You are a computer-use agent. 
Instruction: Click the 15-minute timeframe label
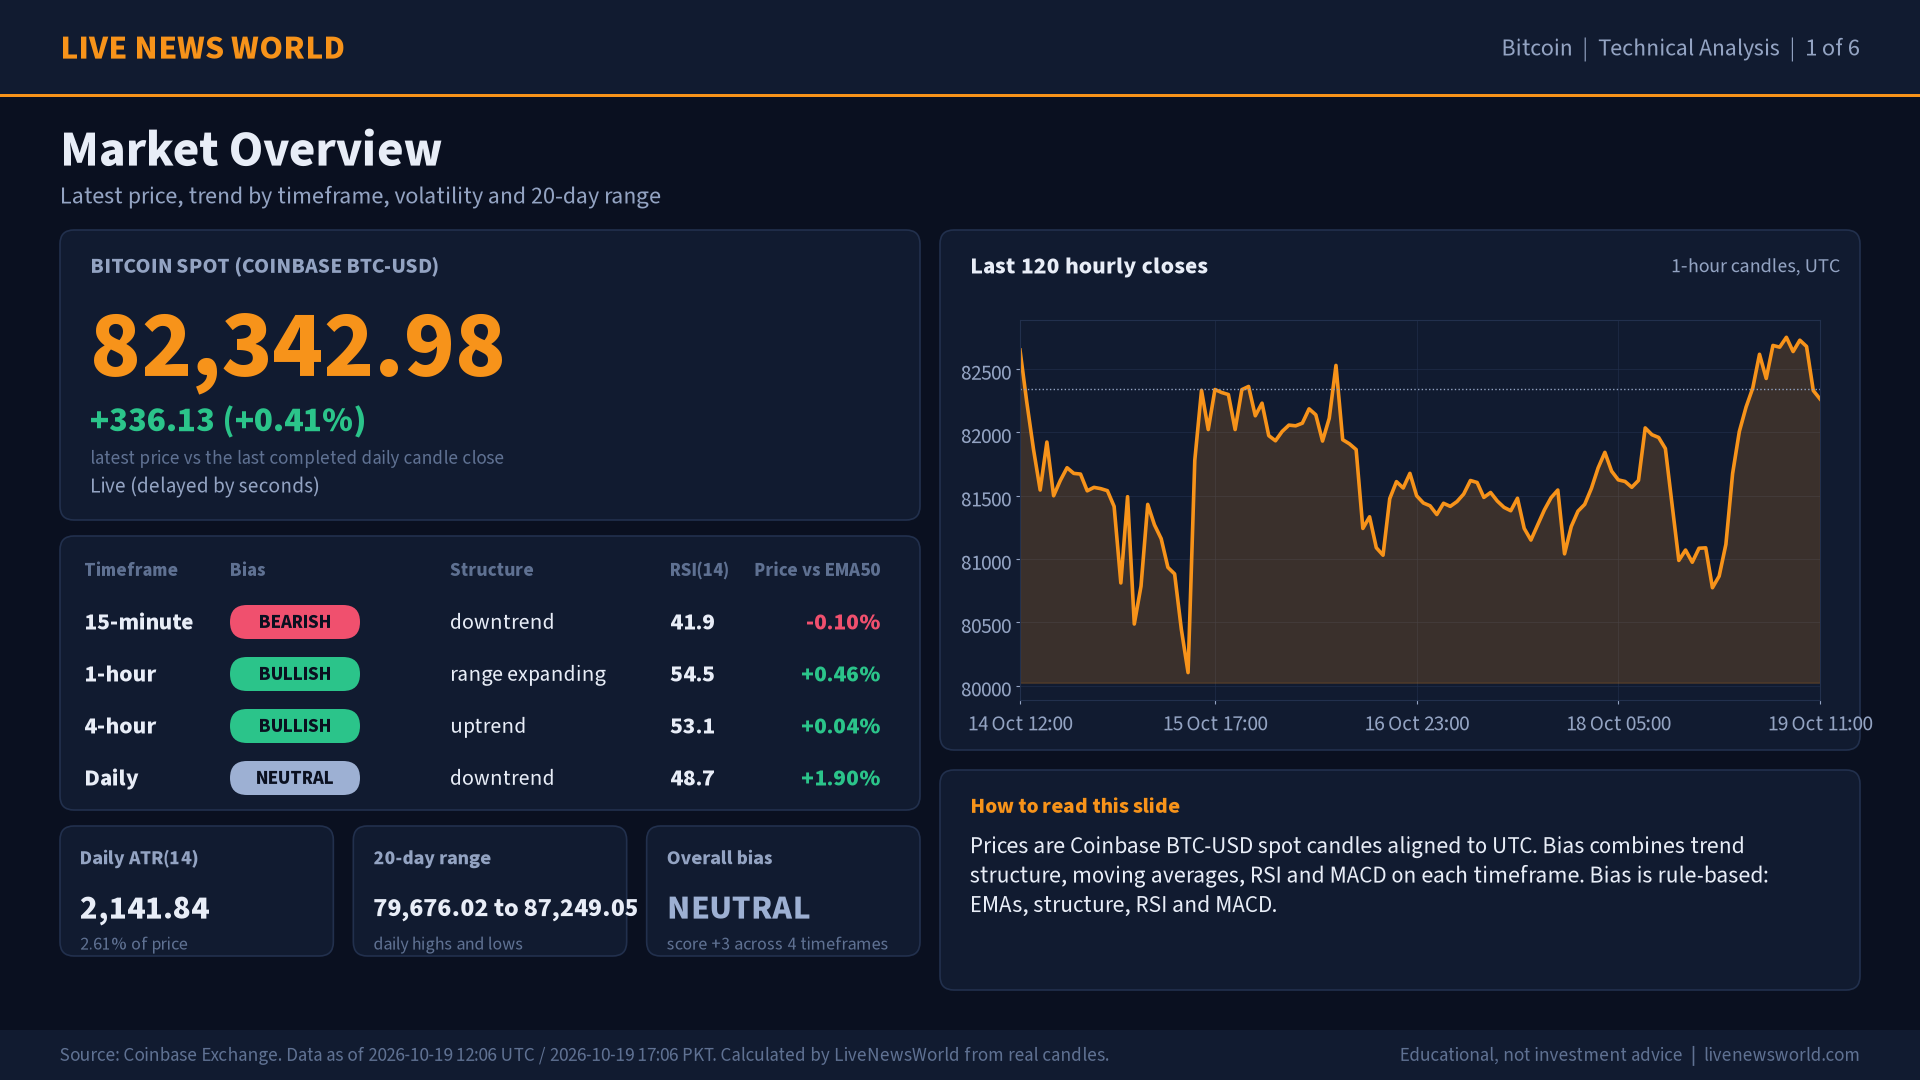(x=138, y=622)
